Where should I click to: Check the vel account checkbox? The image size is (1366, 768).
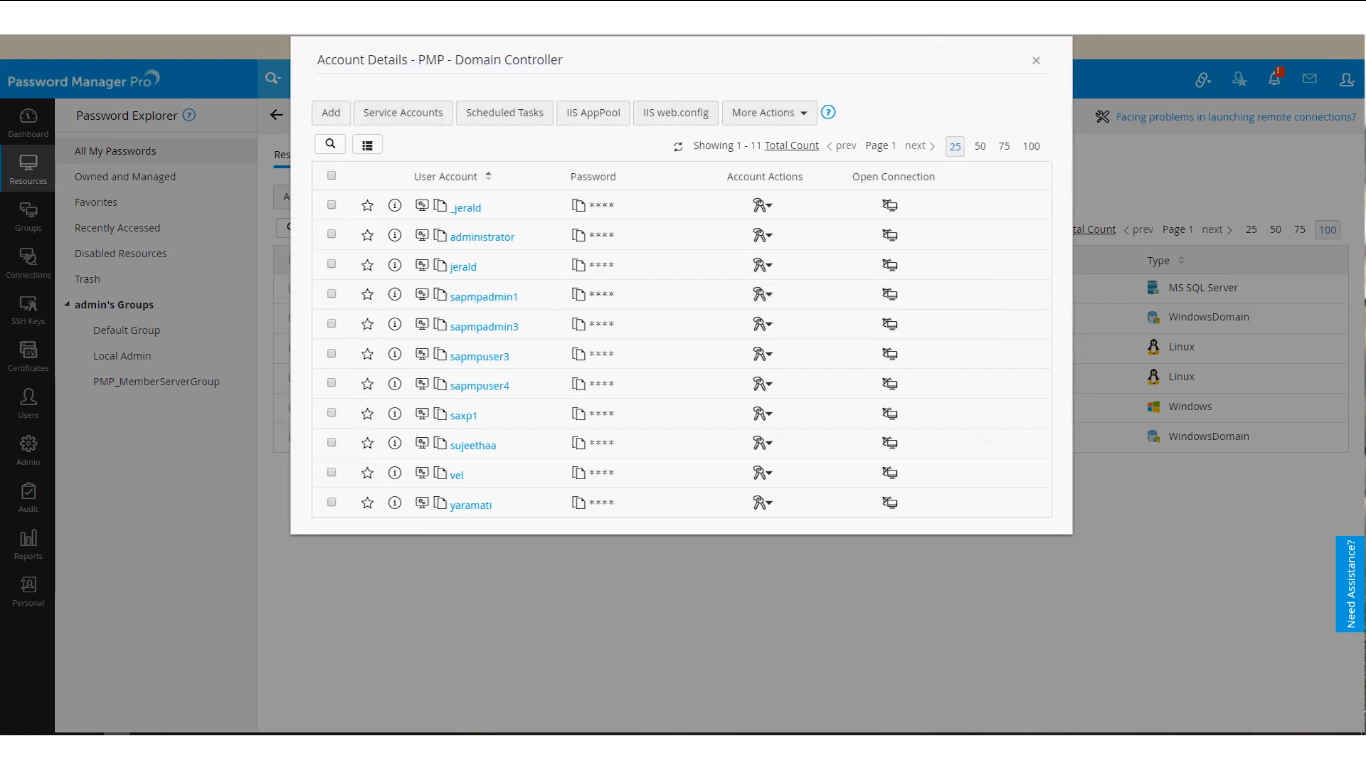point(331,472)
